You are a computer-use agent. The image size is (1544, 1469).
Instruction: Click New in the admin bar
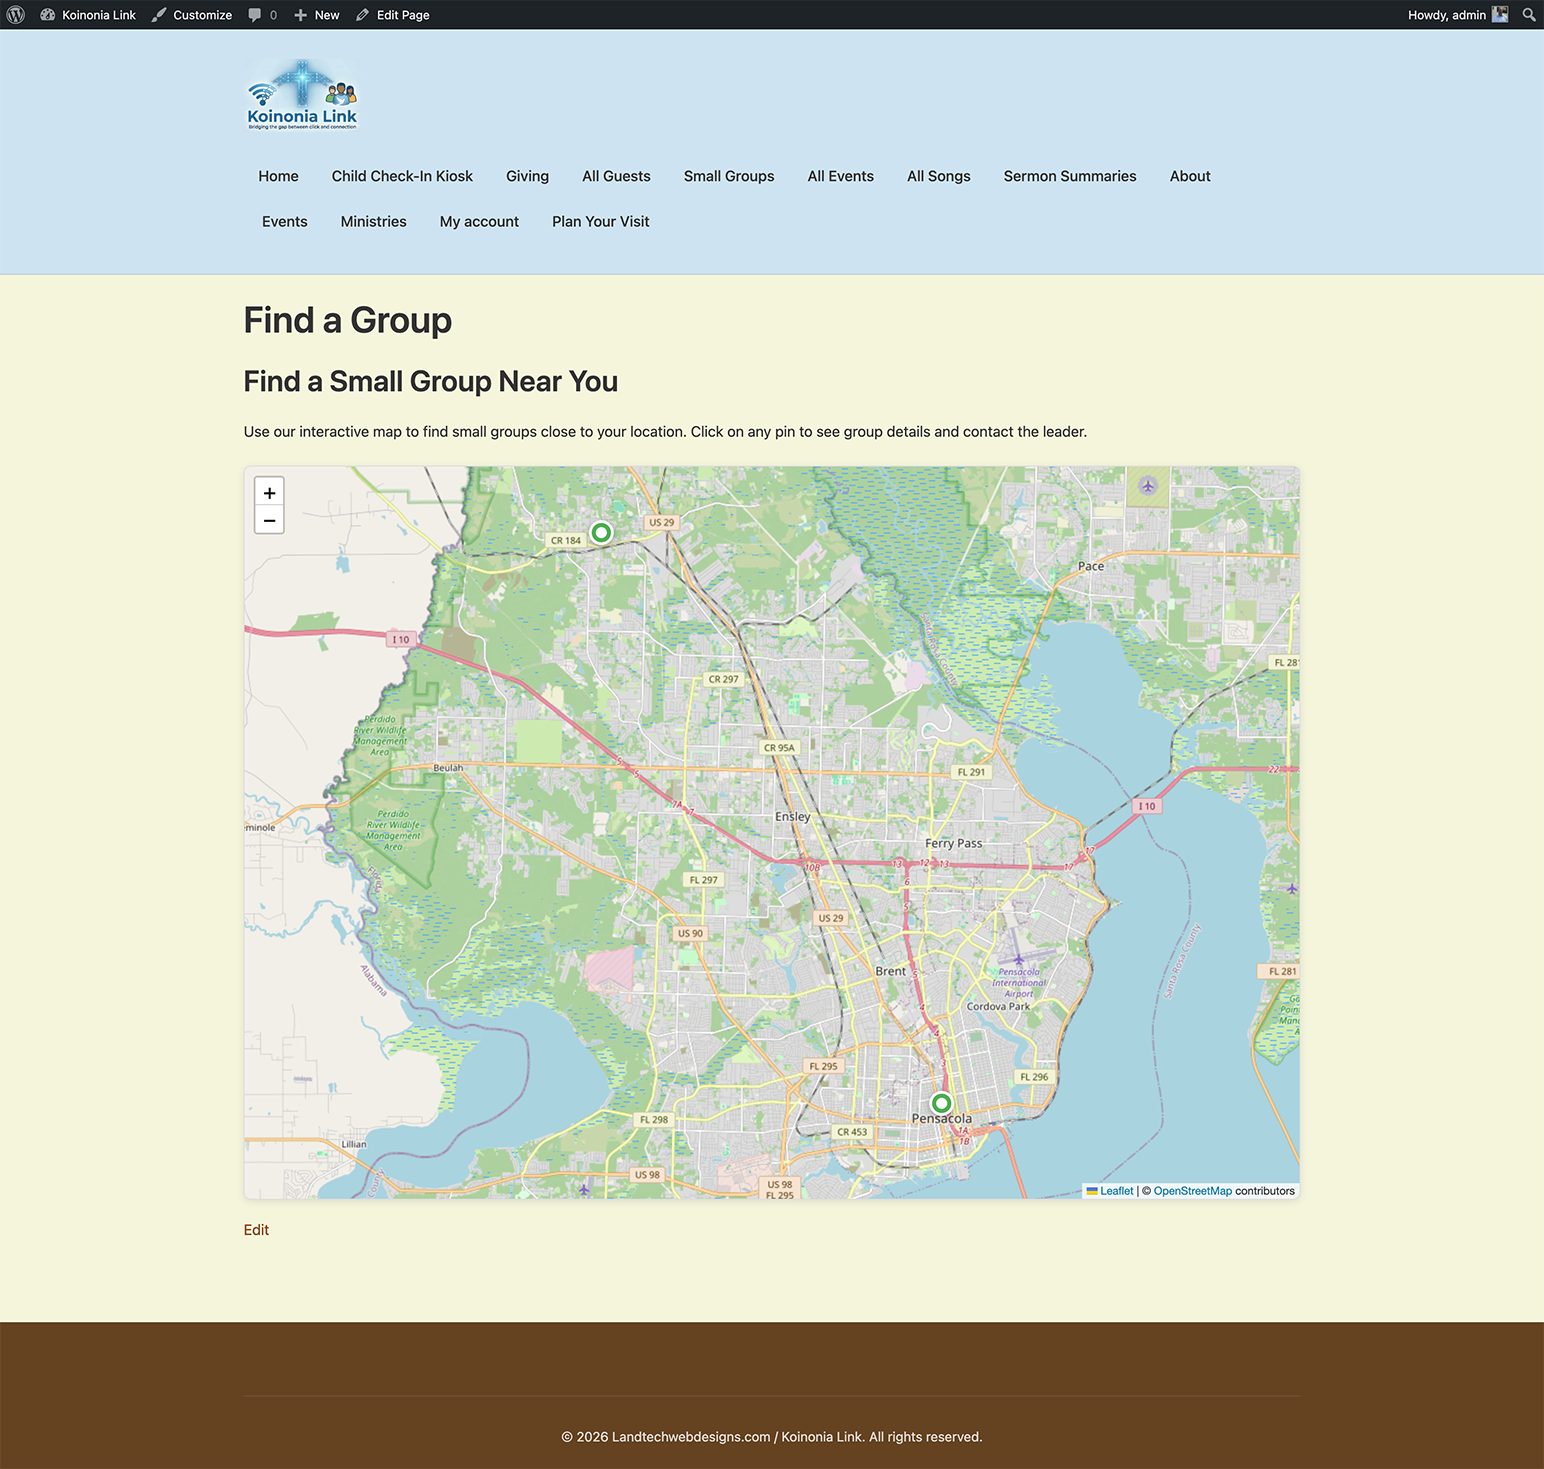tap(317, 15)
